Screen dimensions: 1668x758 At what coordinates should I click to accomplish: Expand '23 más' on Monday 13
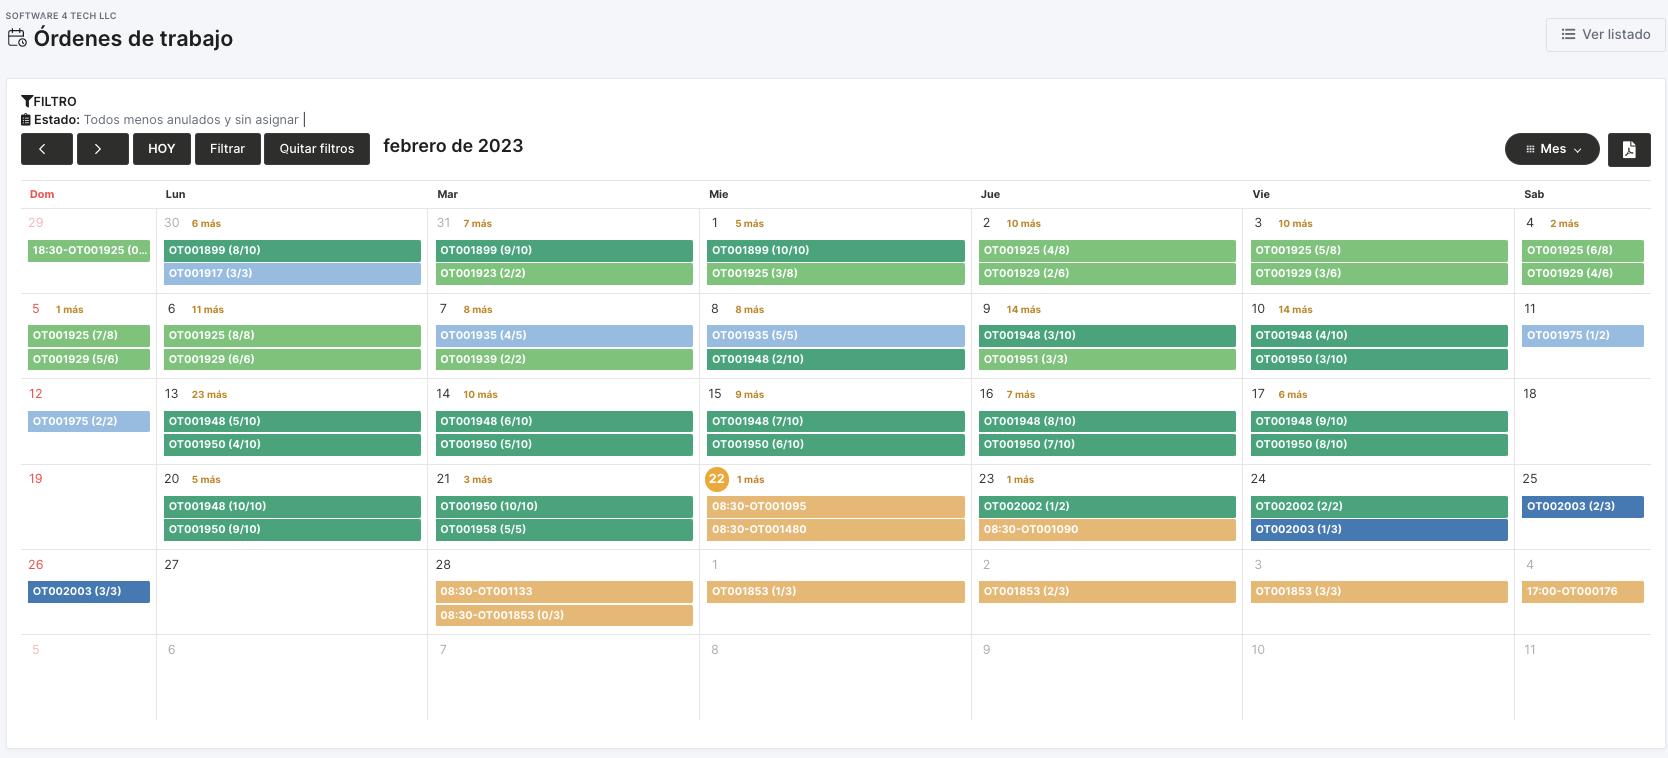209,395
